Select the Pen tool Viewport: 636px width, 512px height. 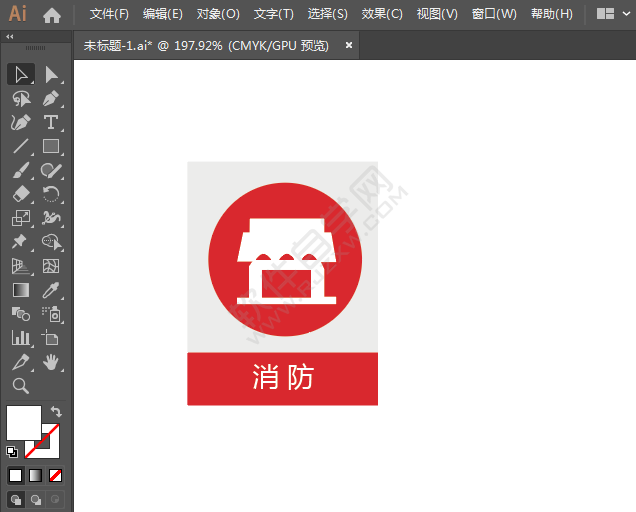[52, 99]
